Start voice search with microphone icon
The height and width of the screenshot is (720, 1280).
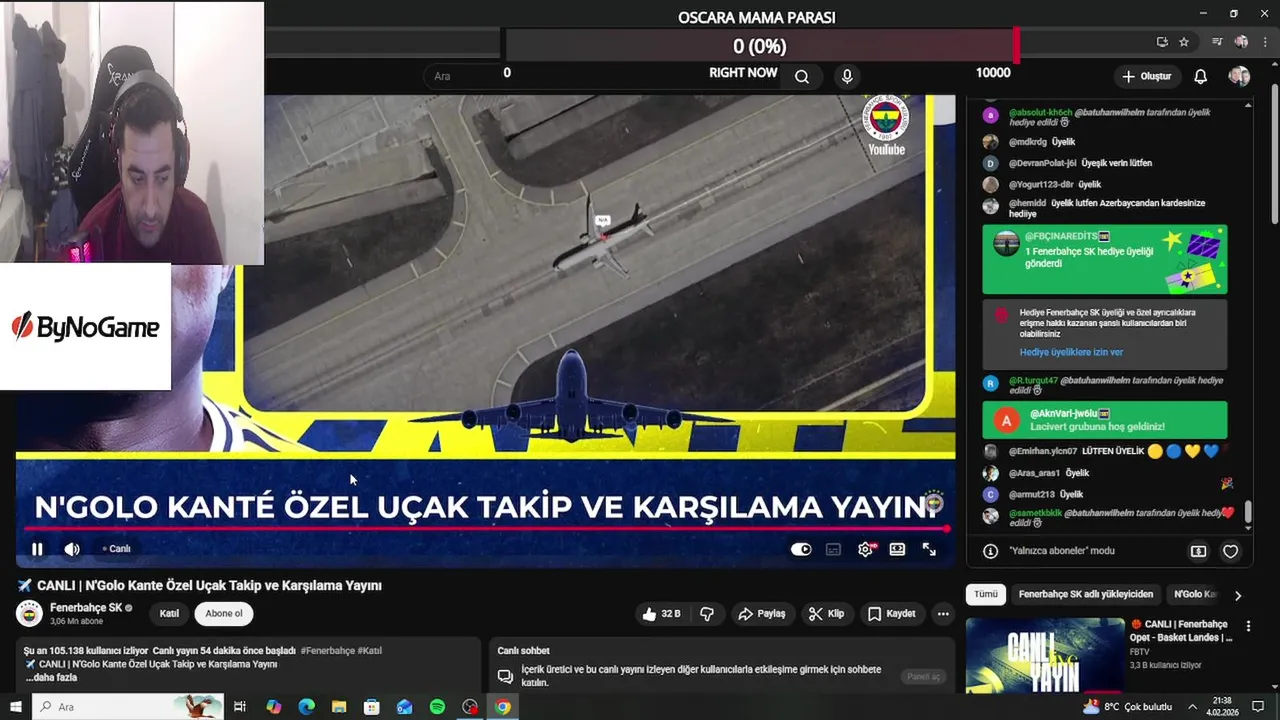[847, 77]
